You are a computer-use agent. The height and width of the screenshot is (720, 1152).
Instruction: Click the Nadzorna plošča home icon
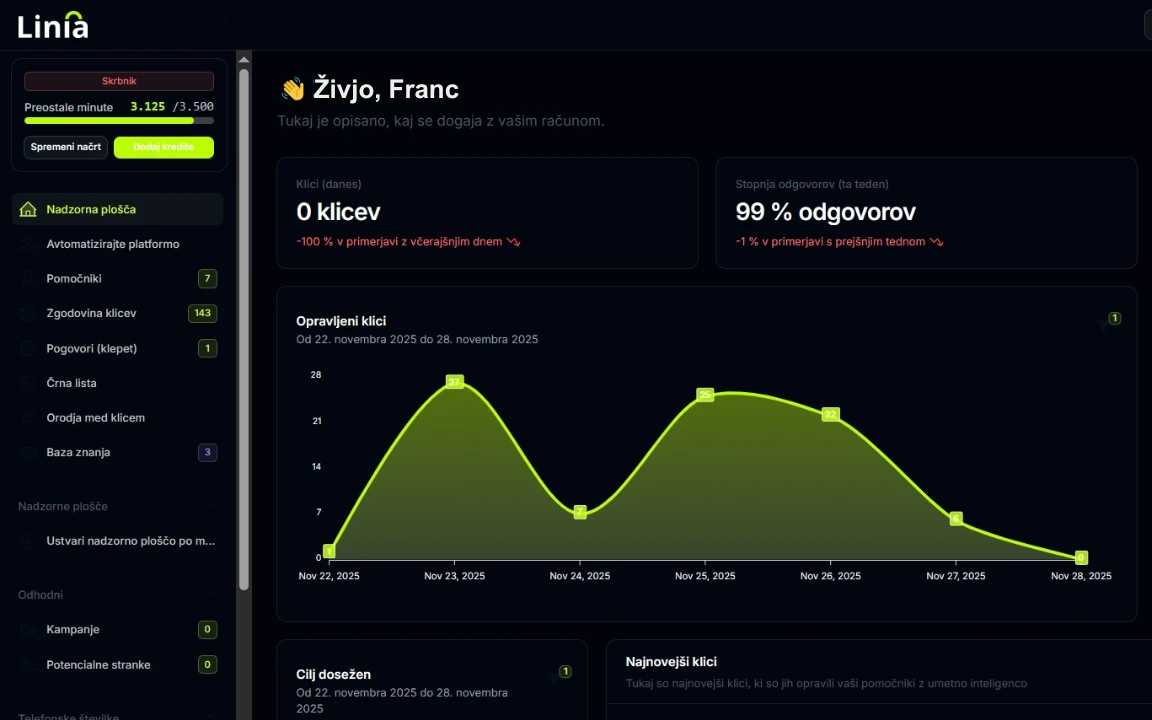(x=28, y=210)
